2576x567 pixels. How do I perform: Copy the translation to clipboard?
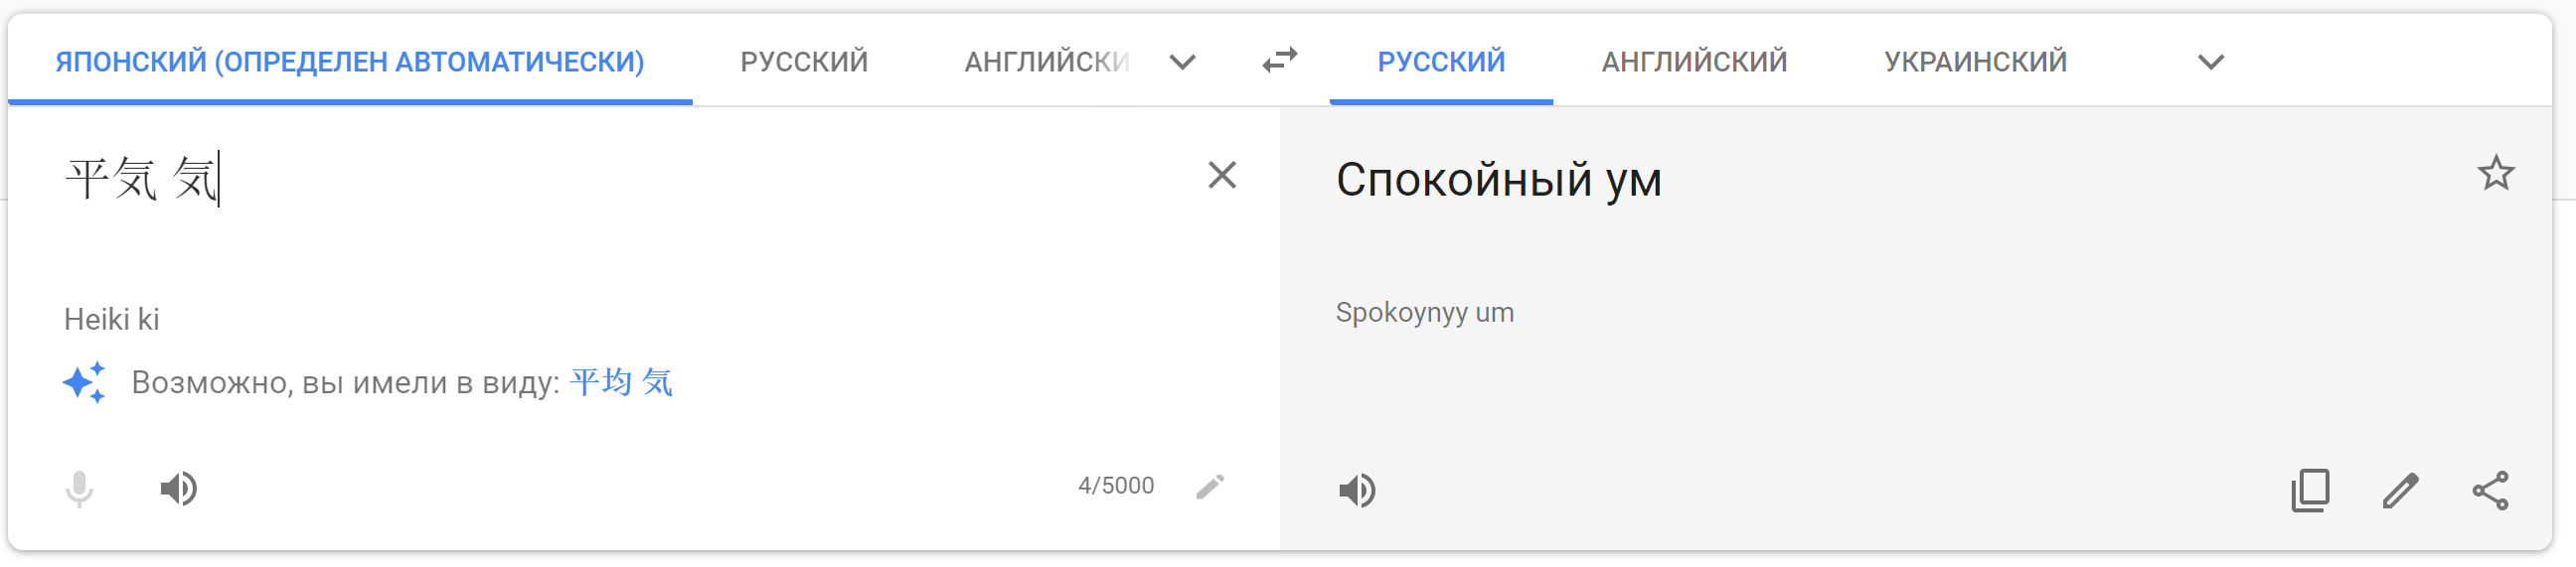[x=2309, y=491]
